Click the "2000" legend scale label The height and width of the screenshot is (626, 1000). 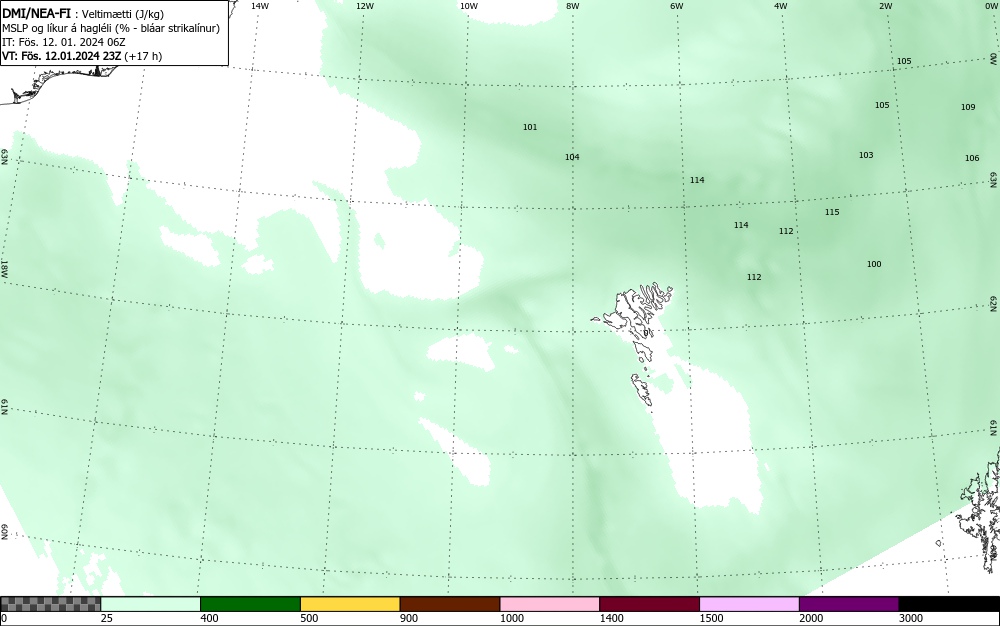[x=811, y=618]
